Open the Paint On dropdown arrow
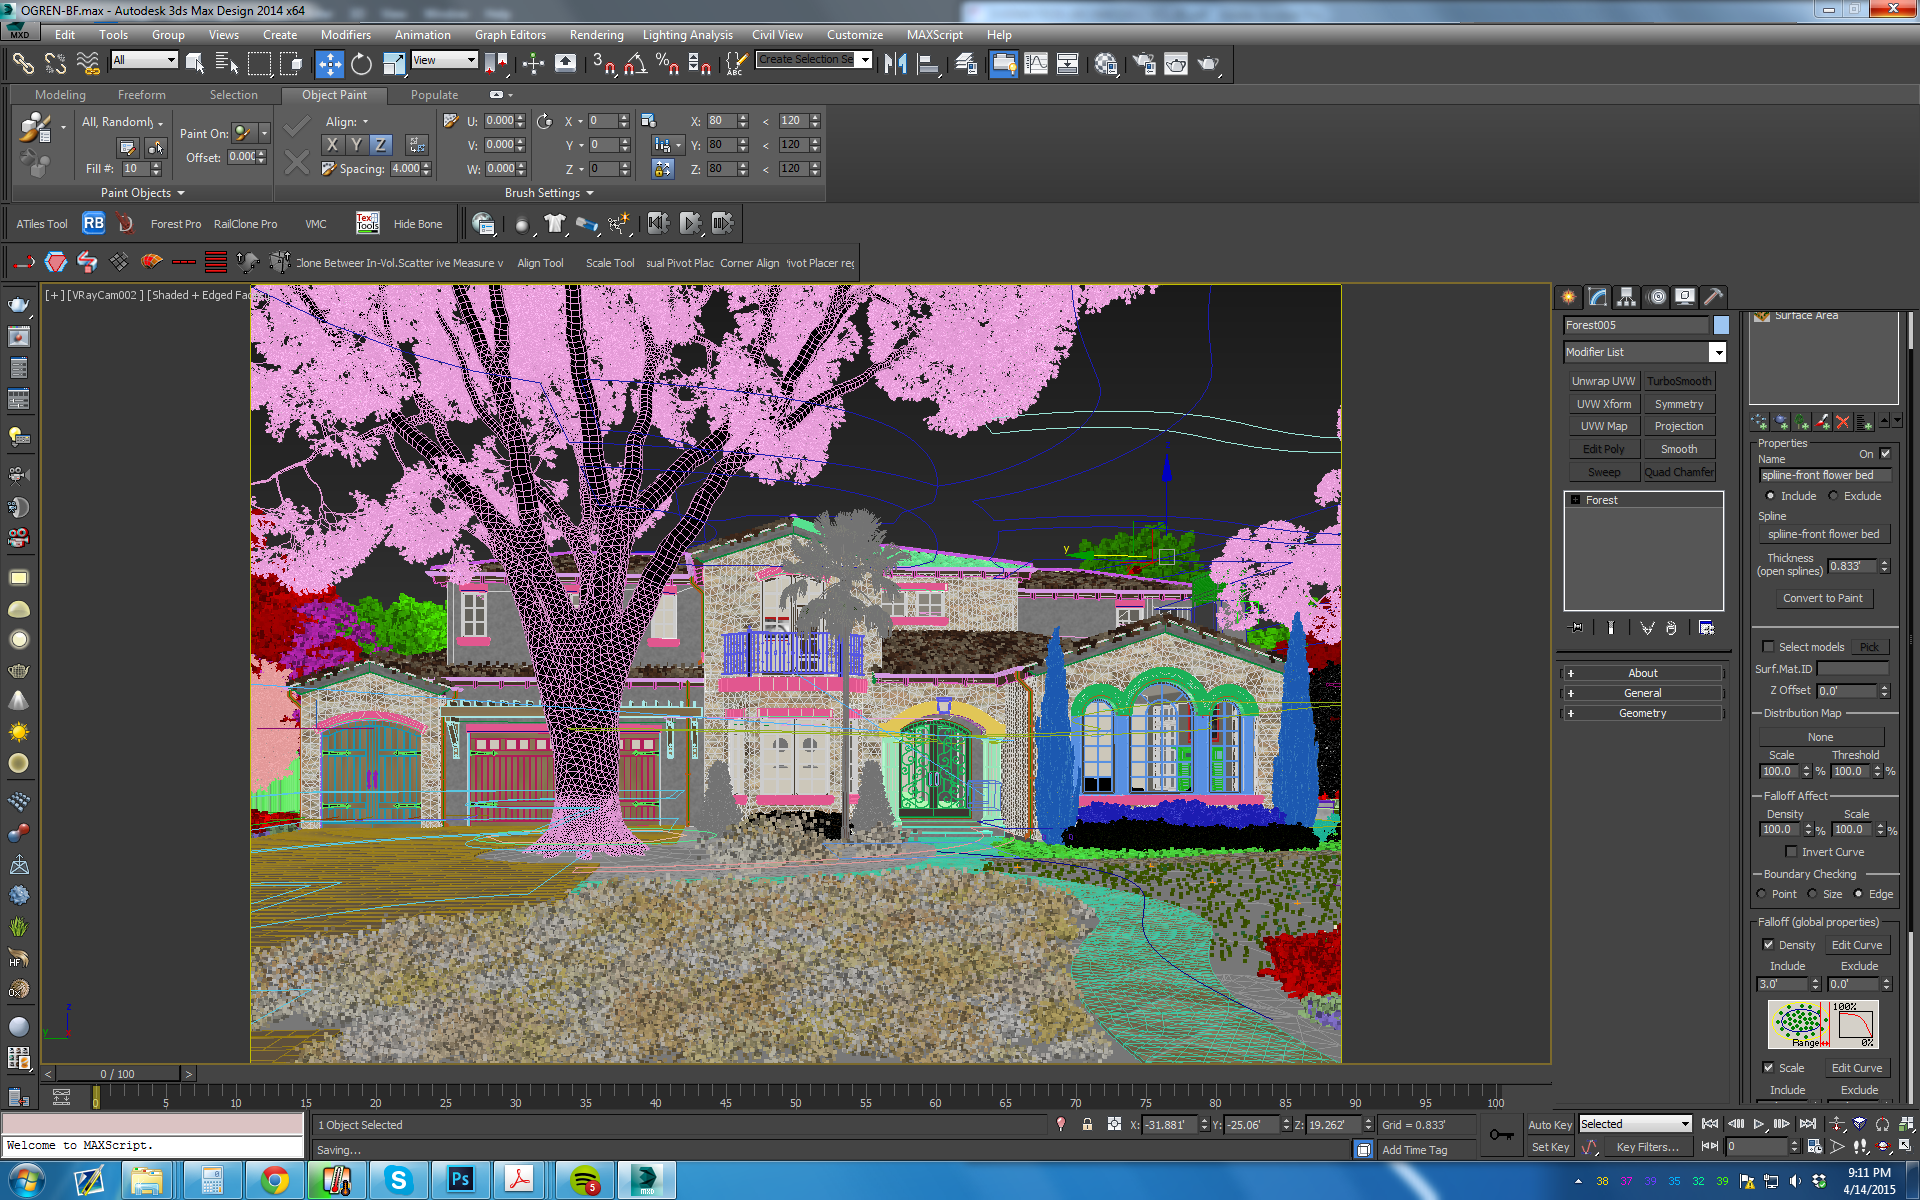This screenshot has width=1920, height=1200. [264, 133]
